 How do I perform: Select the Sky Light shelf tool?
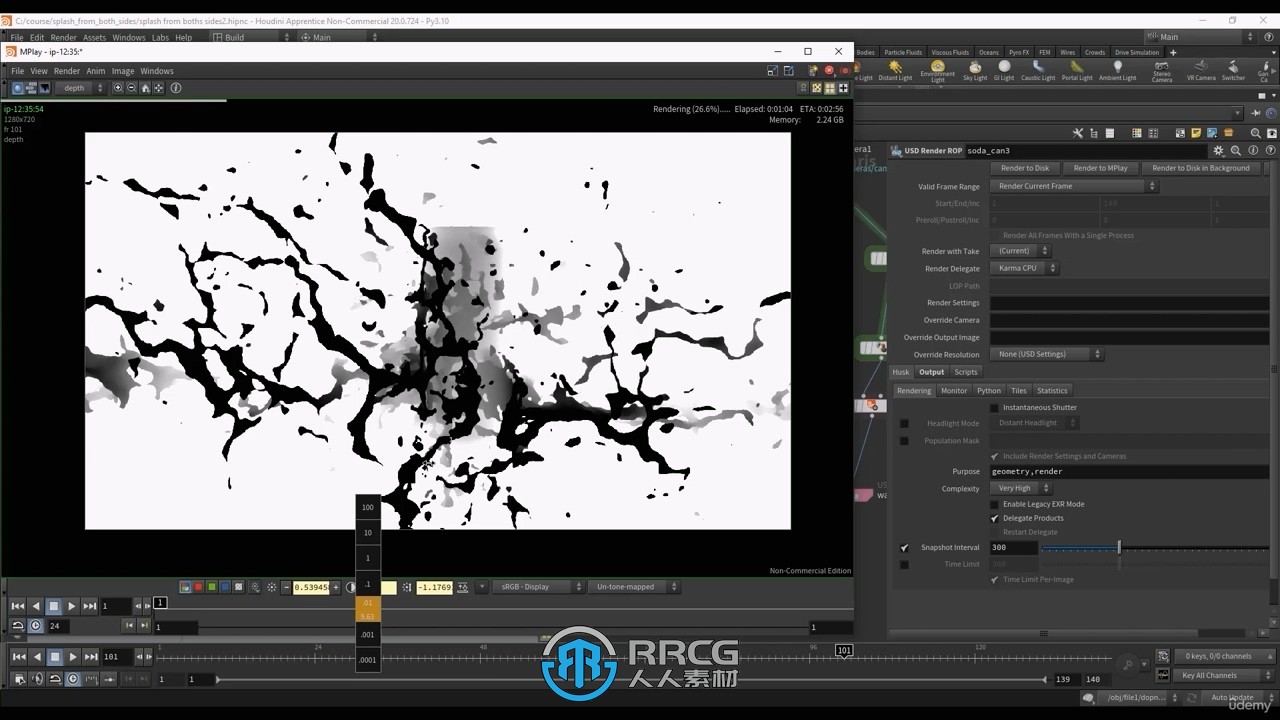(975, 70)
